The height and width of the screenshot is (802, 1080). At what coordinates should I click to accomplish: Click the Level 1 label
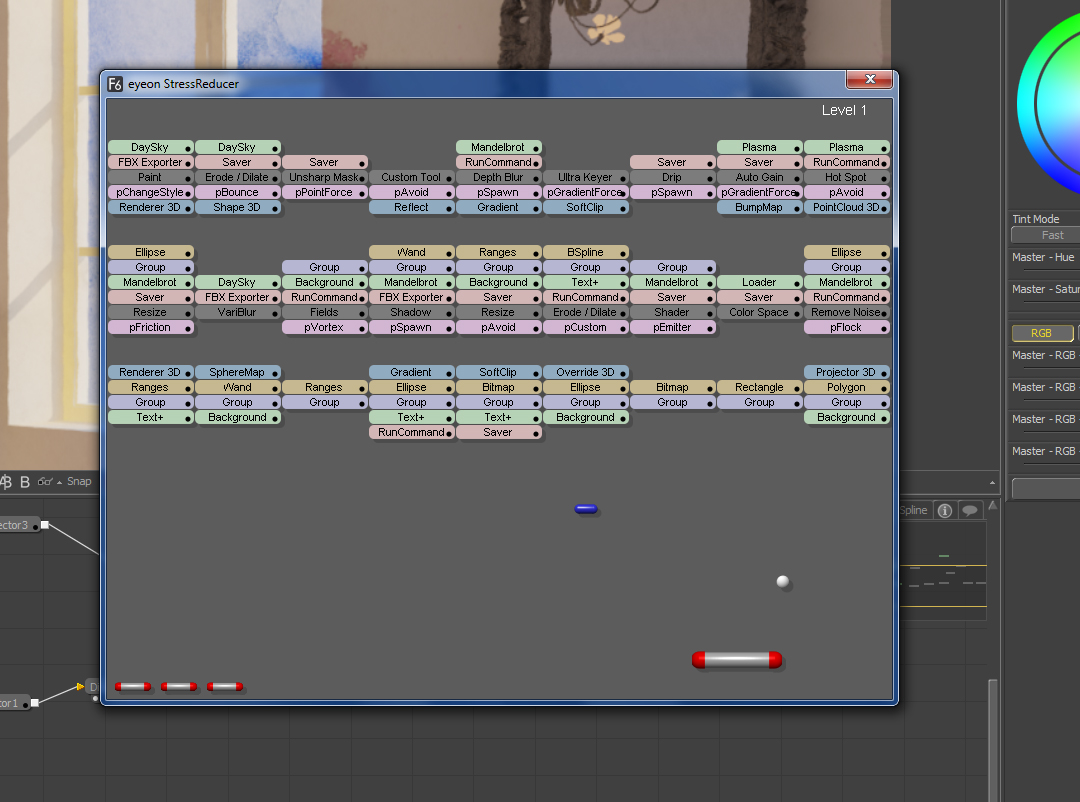(844, 110)
